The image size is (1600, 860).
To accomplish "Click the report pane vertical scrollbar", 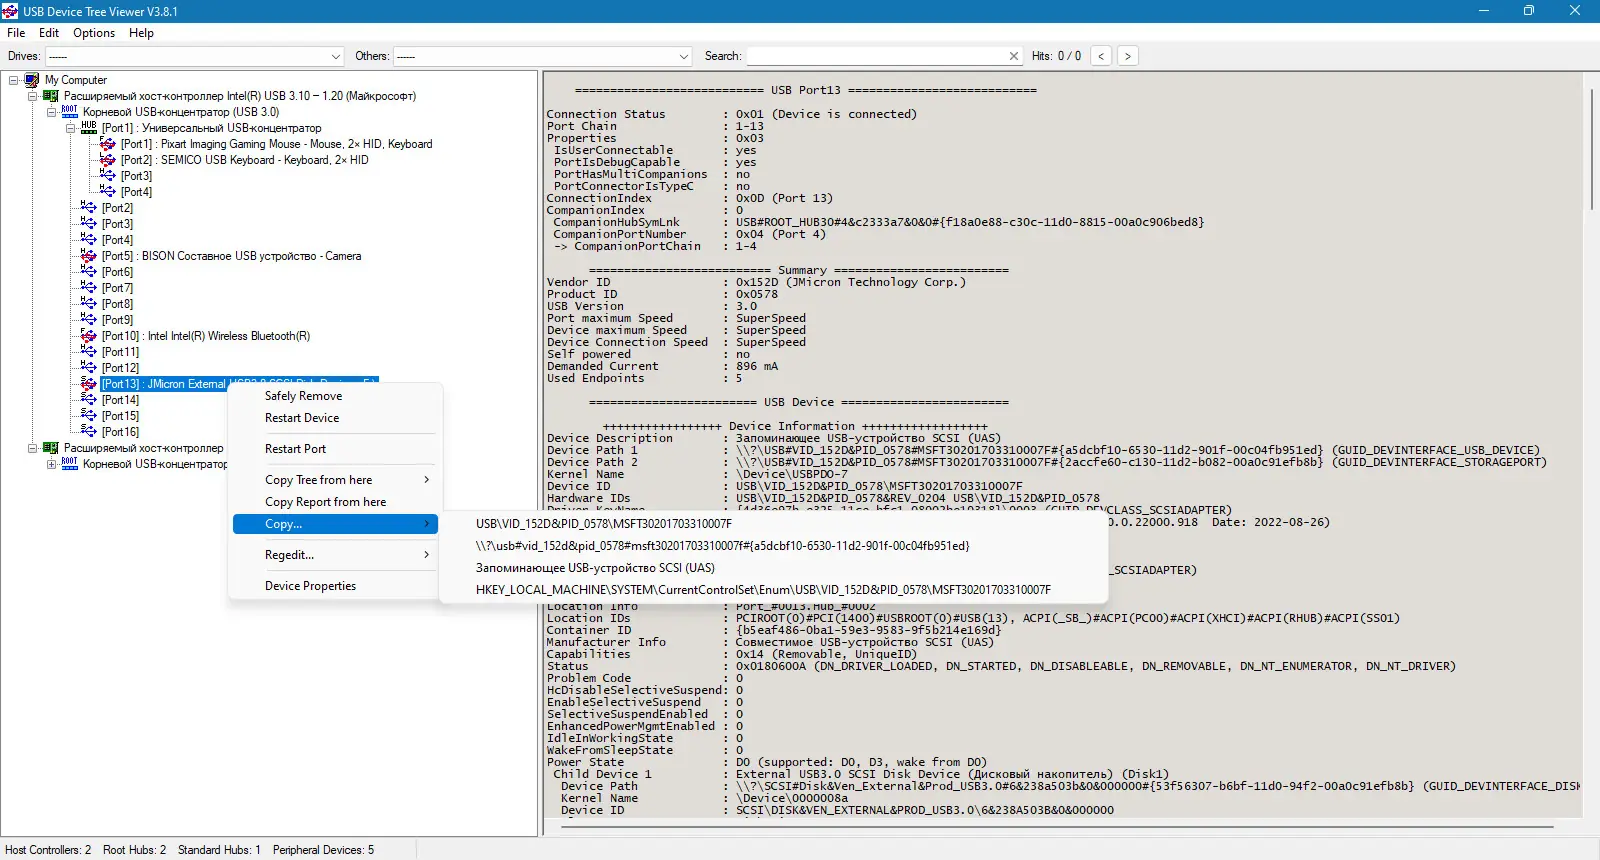I will click(1590, 150).
